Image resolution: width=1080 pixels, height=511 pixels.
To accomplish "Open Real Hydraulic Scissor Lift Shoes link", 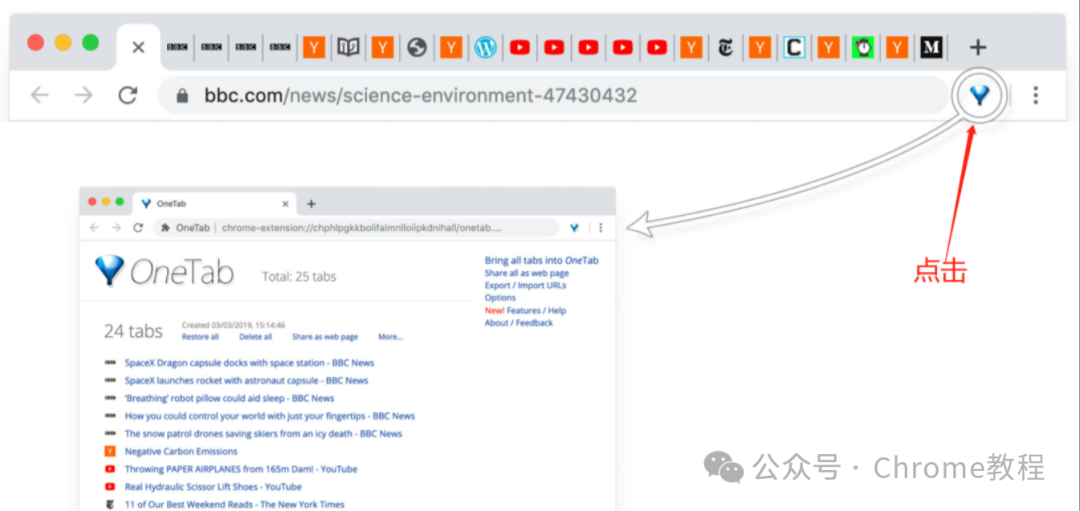I will pyautogui.click(x=213, y=487).
